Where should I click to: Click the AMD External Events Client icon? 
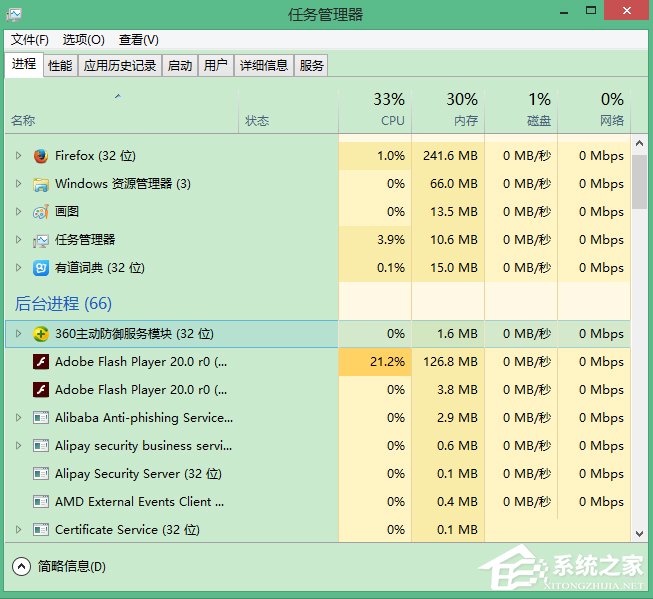tap(41, 502)
